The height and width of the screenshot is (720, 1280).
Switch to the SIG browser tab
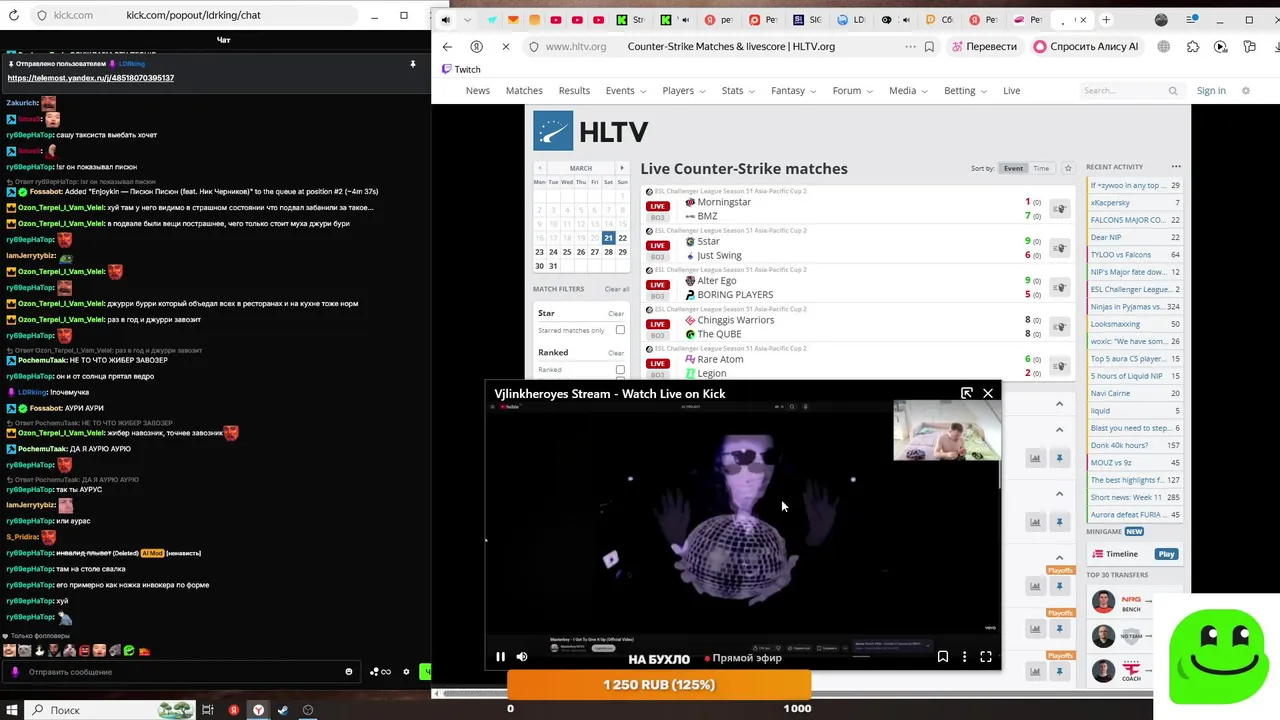pyautogui.click(x=807, y=19)
